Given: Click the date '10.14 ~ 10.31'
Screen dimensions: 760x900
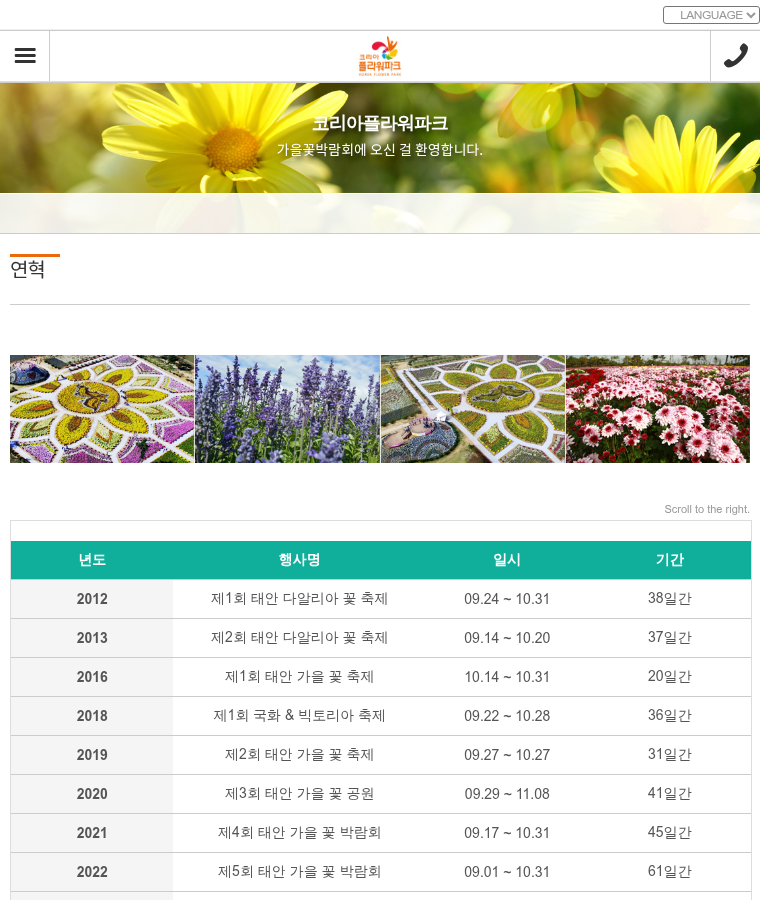Looking at the screenshot, I should [507, 677].
